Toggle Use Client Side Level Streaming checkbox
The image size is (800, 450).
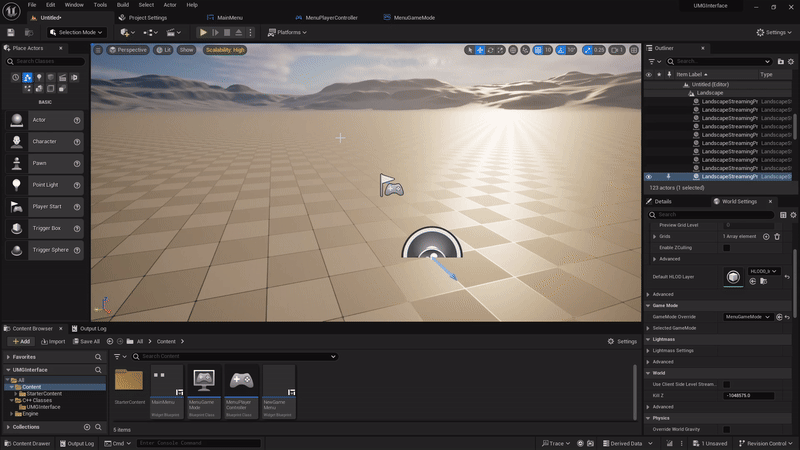pyautogui.click(x=727, y=385)
